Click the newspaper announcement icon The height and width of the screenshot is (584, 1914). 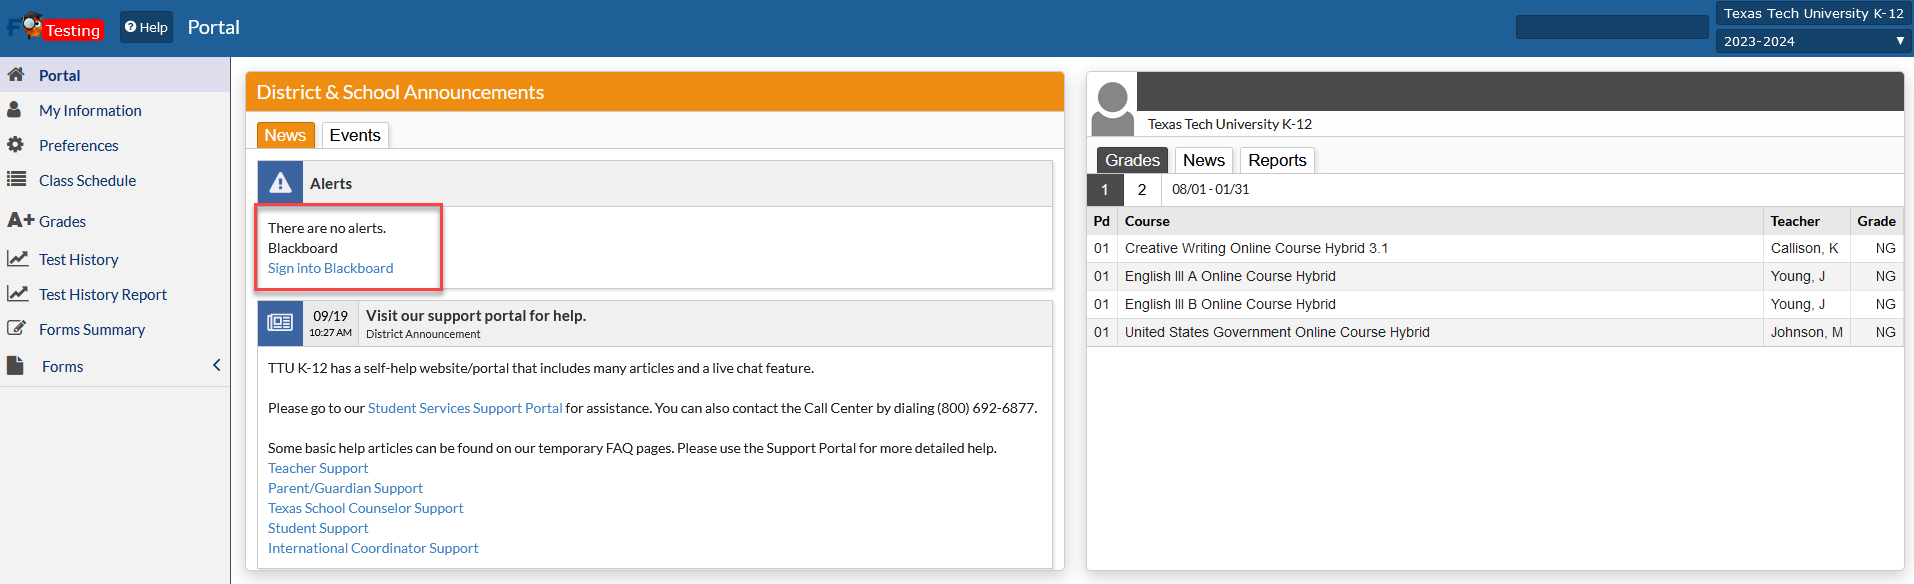click(280, 323)
